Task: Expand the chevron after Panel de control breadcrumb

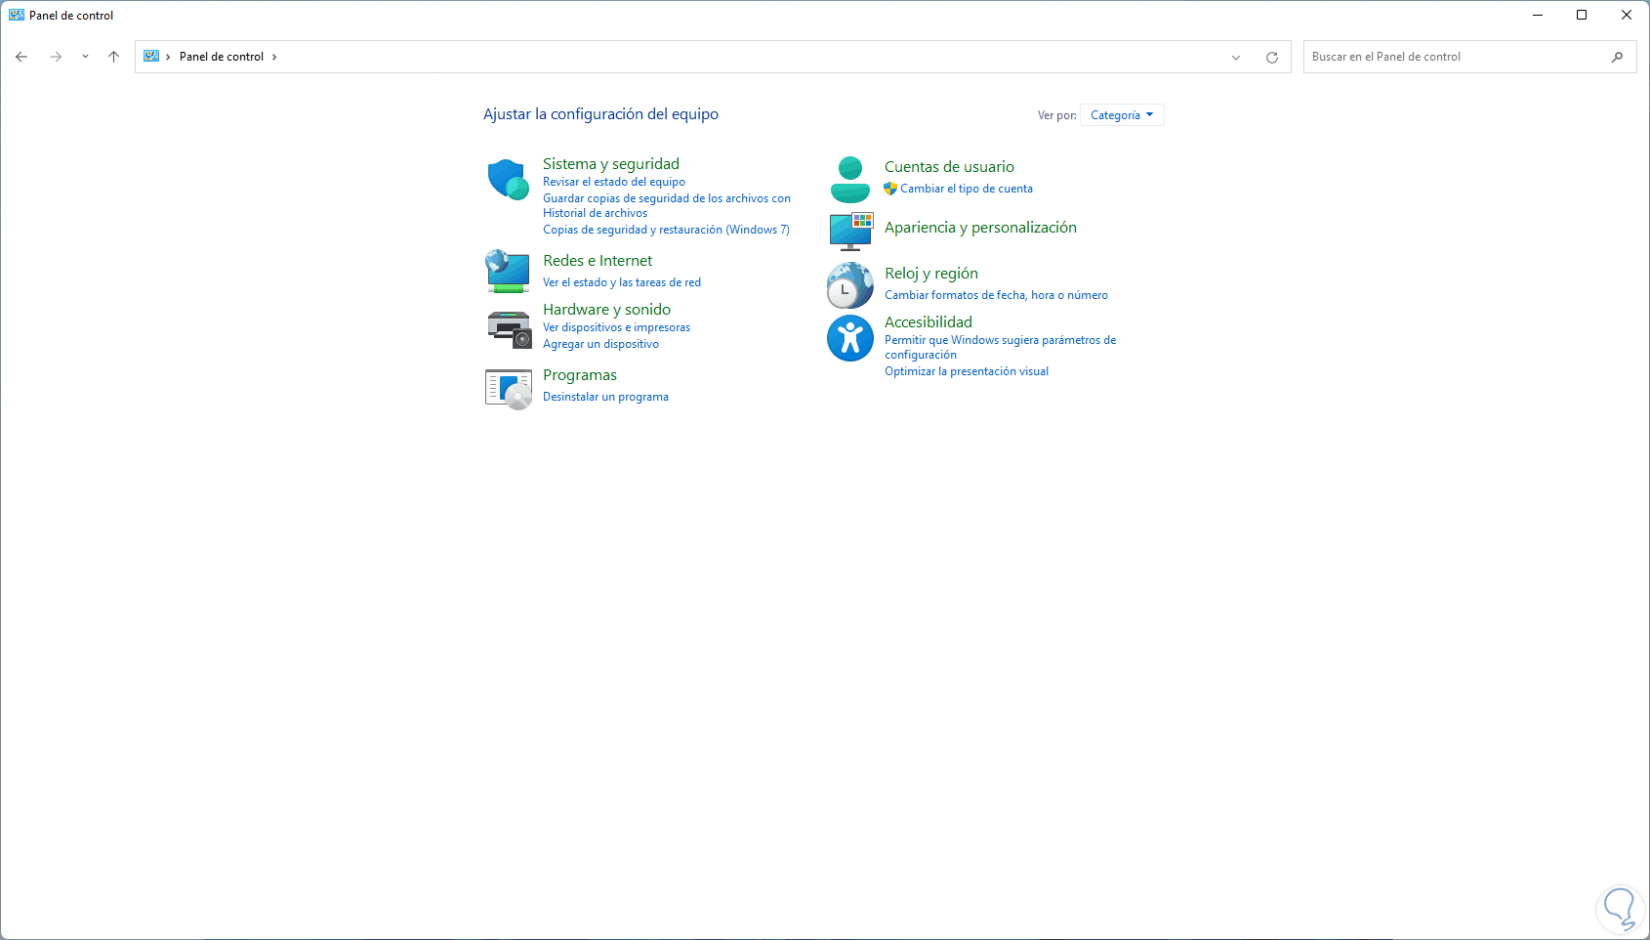Action: coord(275,57)
